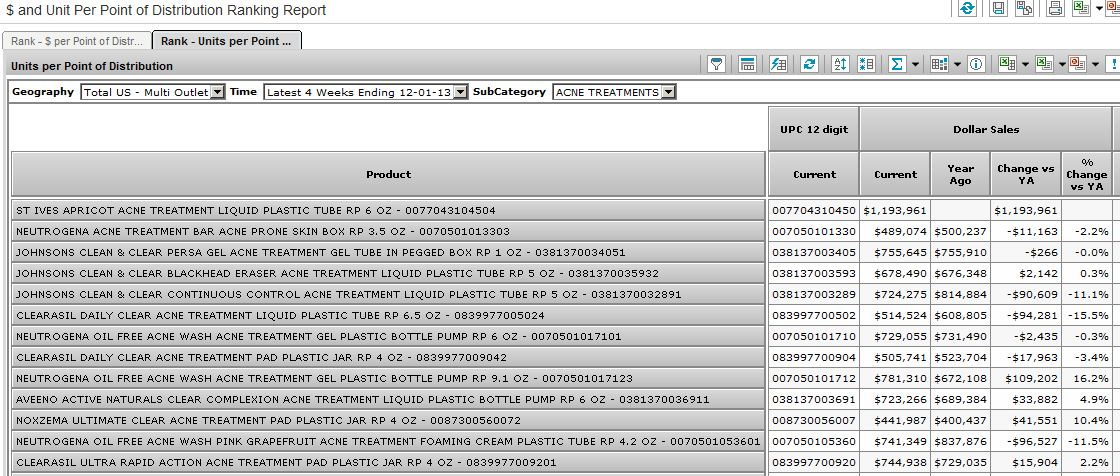Click the floppy disk save icon
Screen dimensions: 1120x476
point(998,9)
